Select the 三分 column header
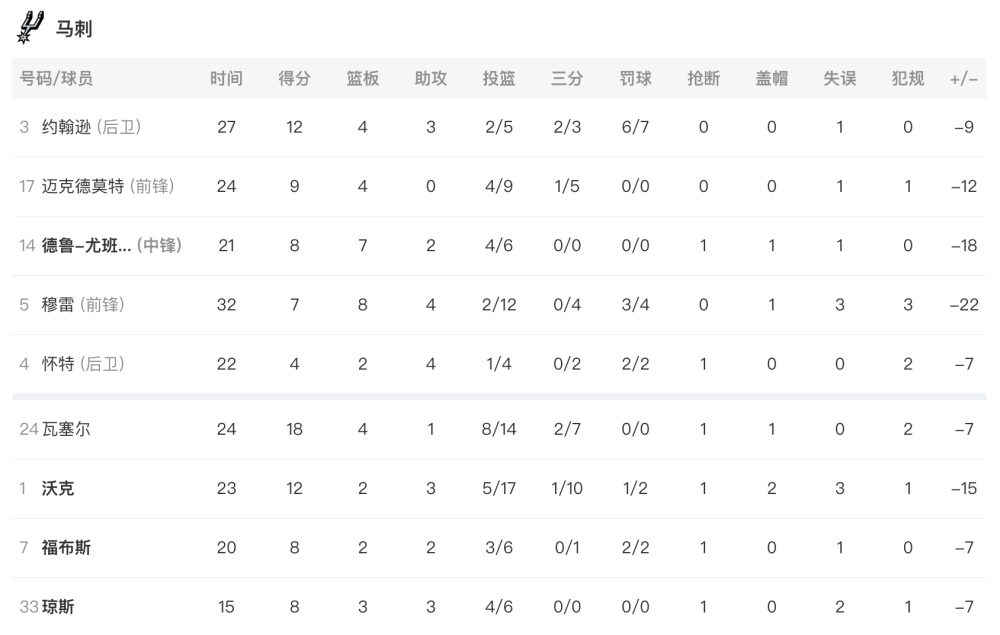This screenshot has height=635, width=1000. point(567,78)
